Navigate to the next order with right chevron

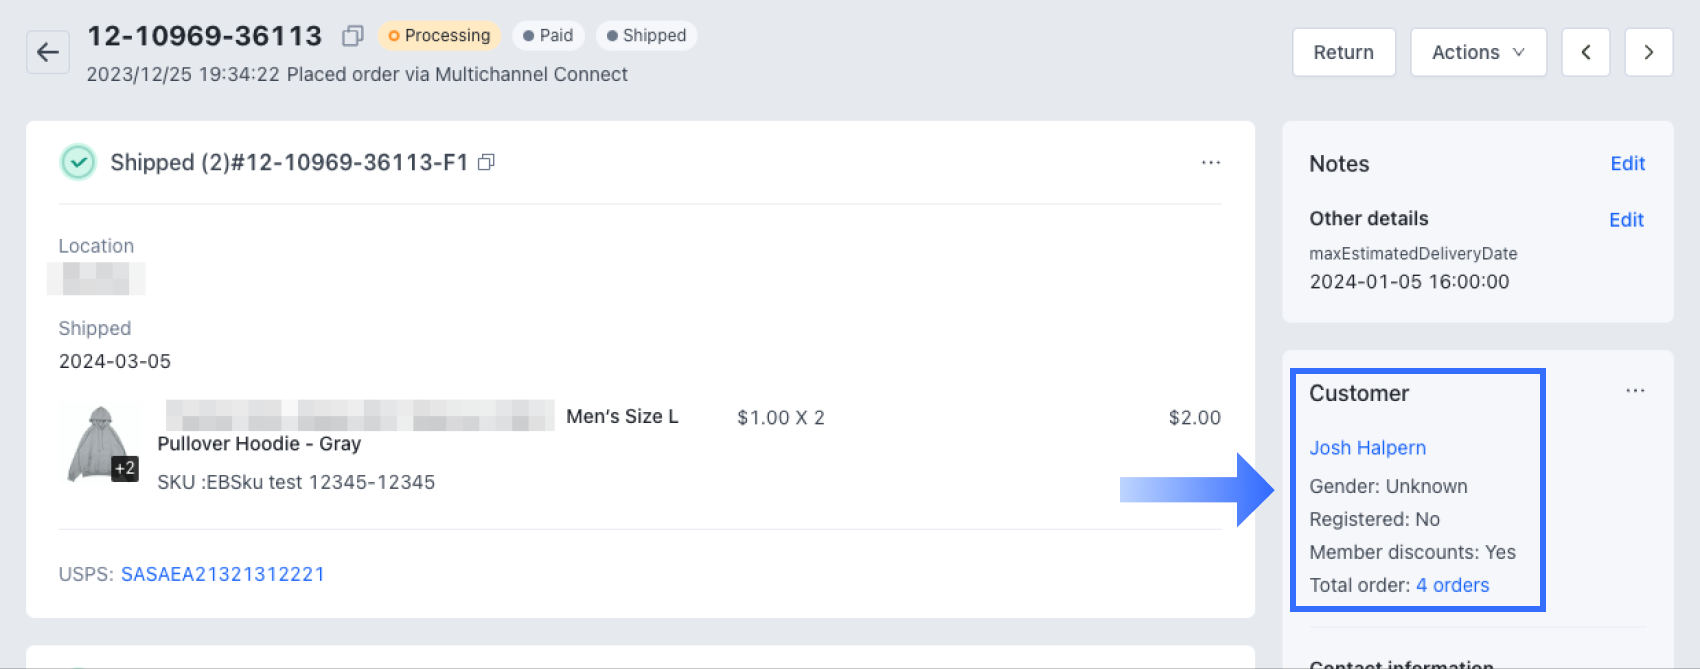(x=1649, y=52)
